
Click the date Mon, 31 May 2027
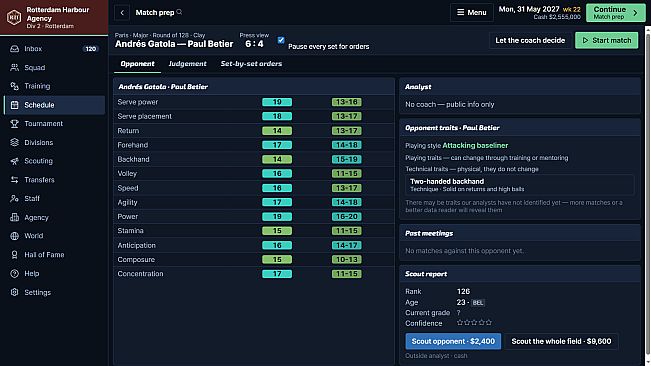529,9
